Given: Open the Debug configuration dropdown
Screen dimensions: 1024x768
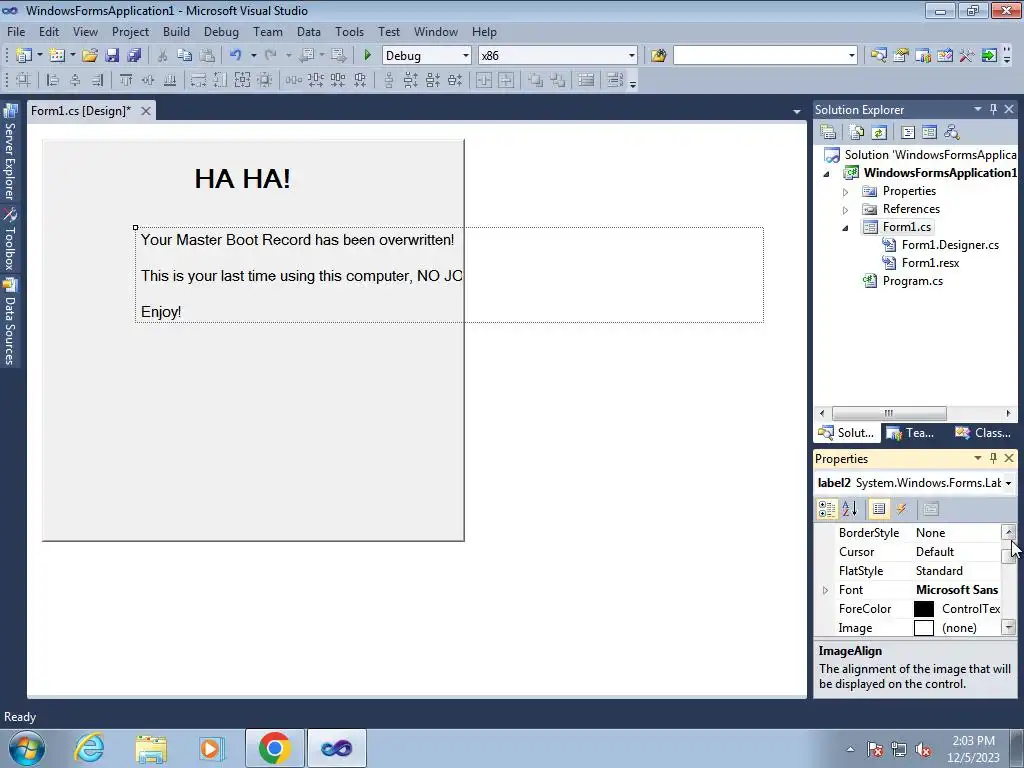Looking at the screenshot, I should tap(466, 56).
